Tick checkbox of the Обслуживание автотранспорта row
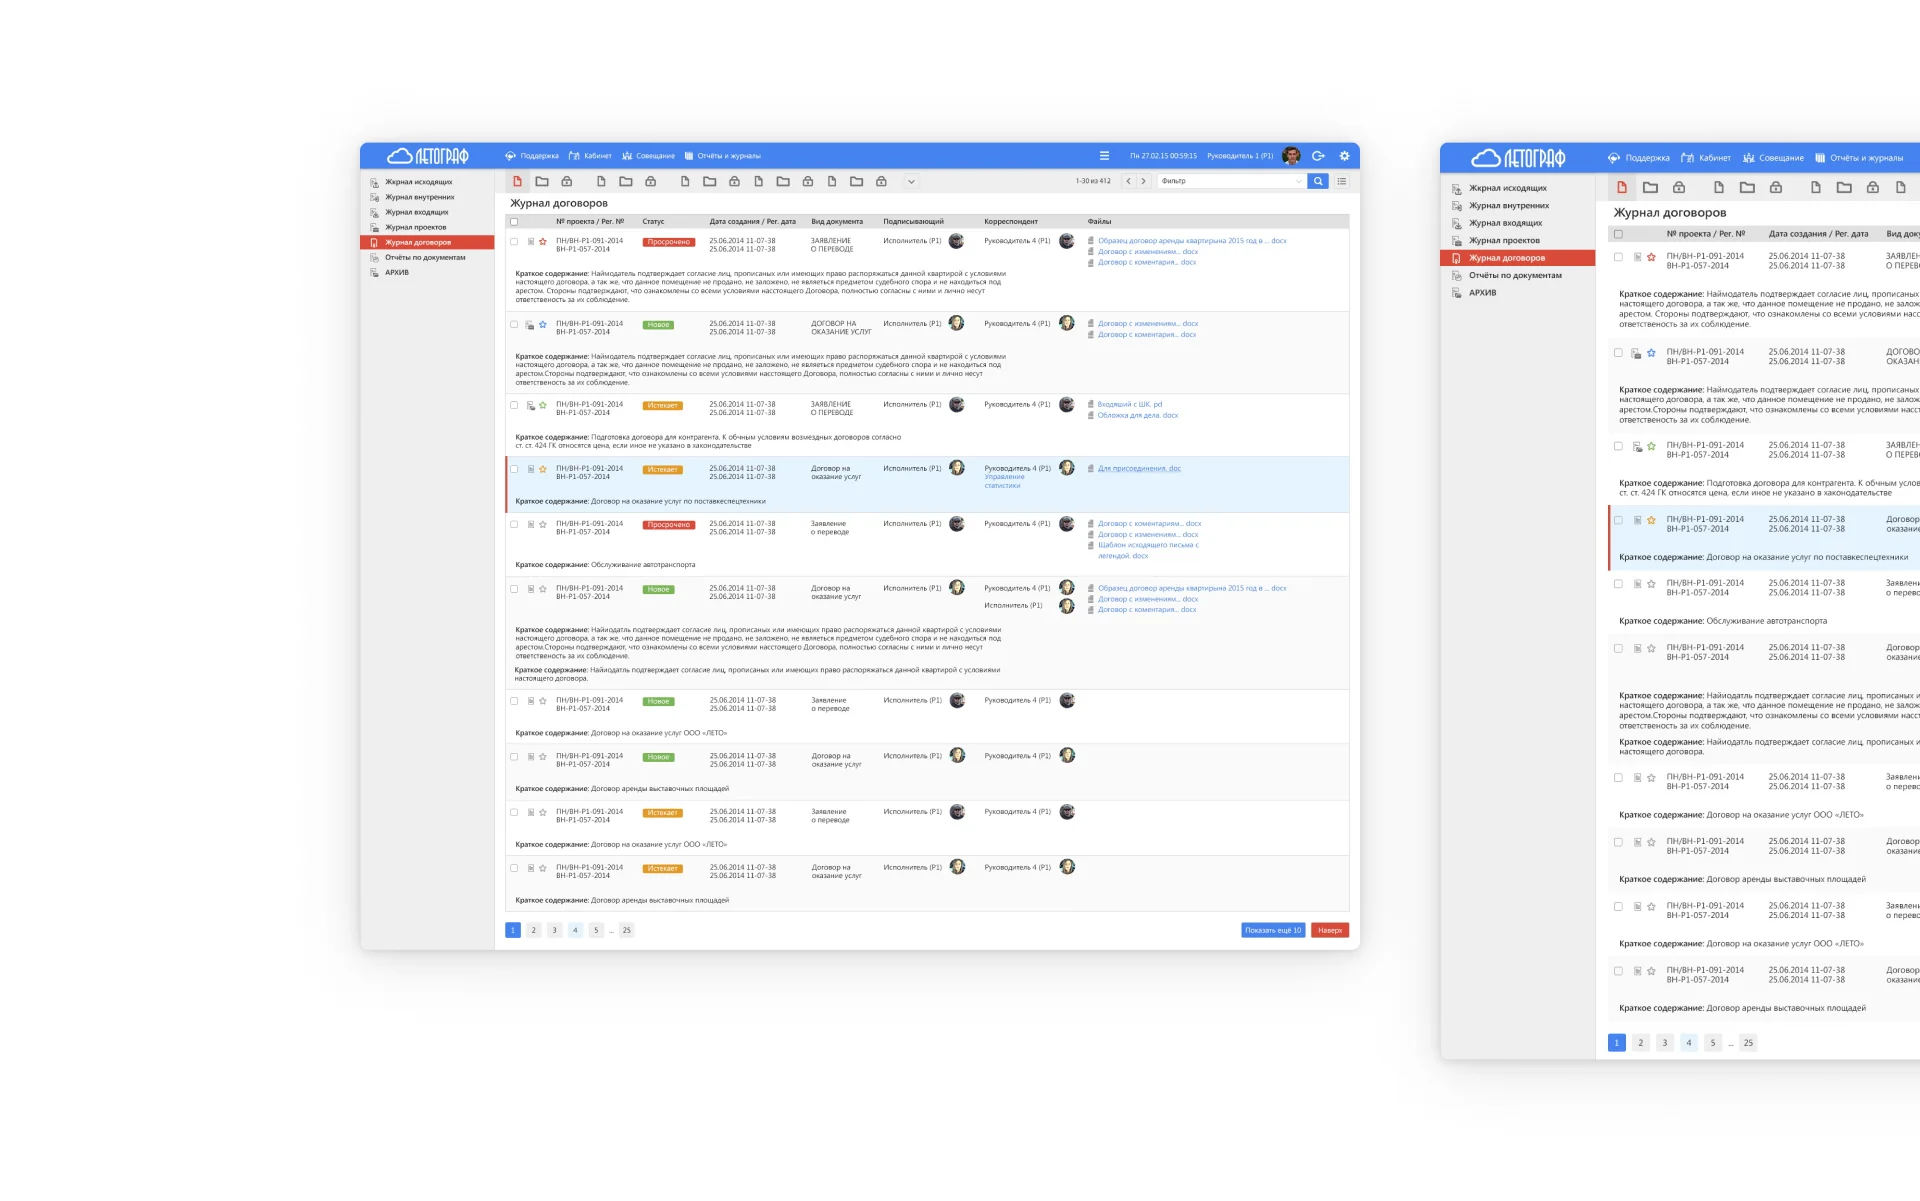The height and width of the screenshot is (1201, 1920). 514,524
